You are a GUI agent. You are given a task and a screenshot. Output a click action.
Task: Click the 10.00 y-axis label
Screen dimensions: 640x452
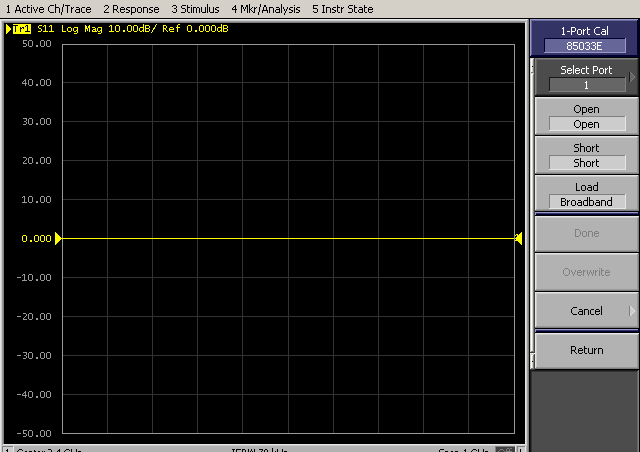point(37,200)
